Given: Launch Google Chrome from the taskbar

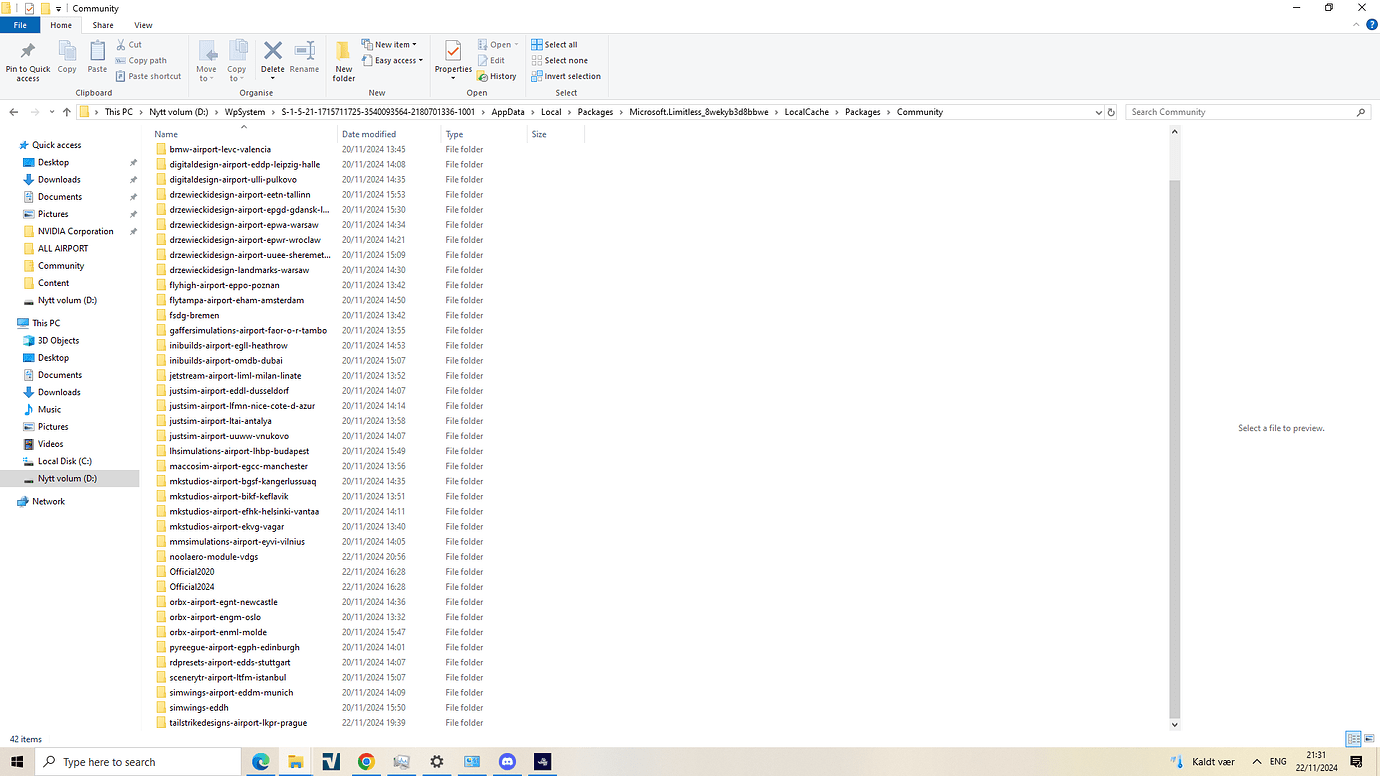Looking at the screenshot, I should click(366, 762).
